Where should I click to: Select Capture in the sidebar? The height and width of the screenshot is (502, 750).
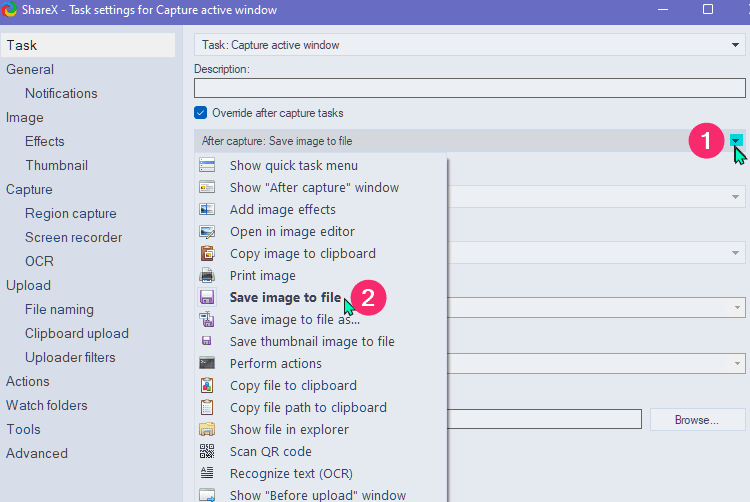29,189
